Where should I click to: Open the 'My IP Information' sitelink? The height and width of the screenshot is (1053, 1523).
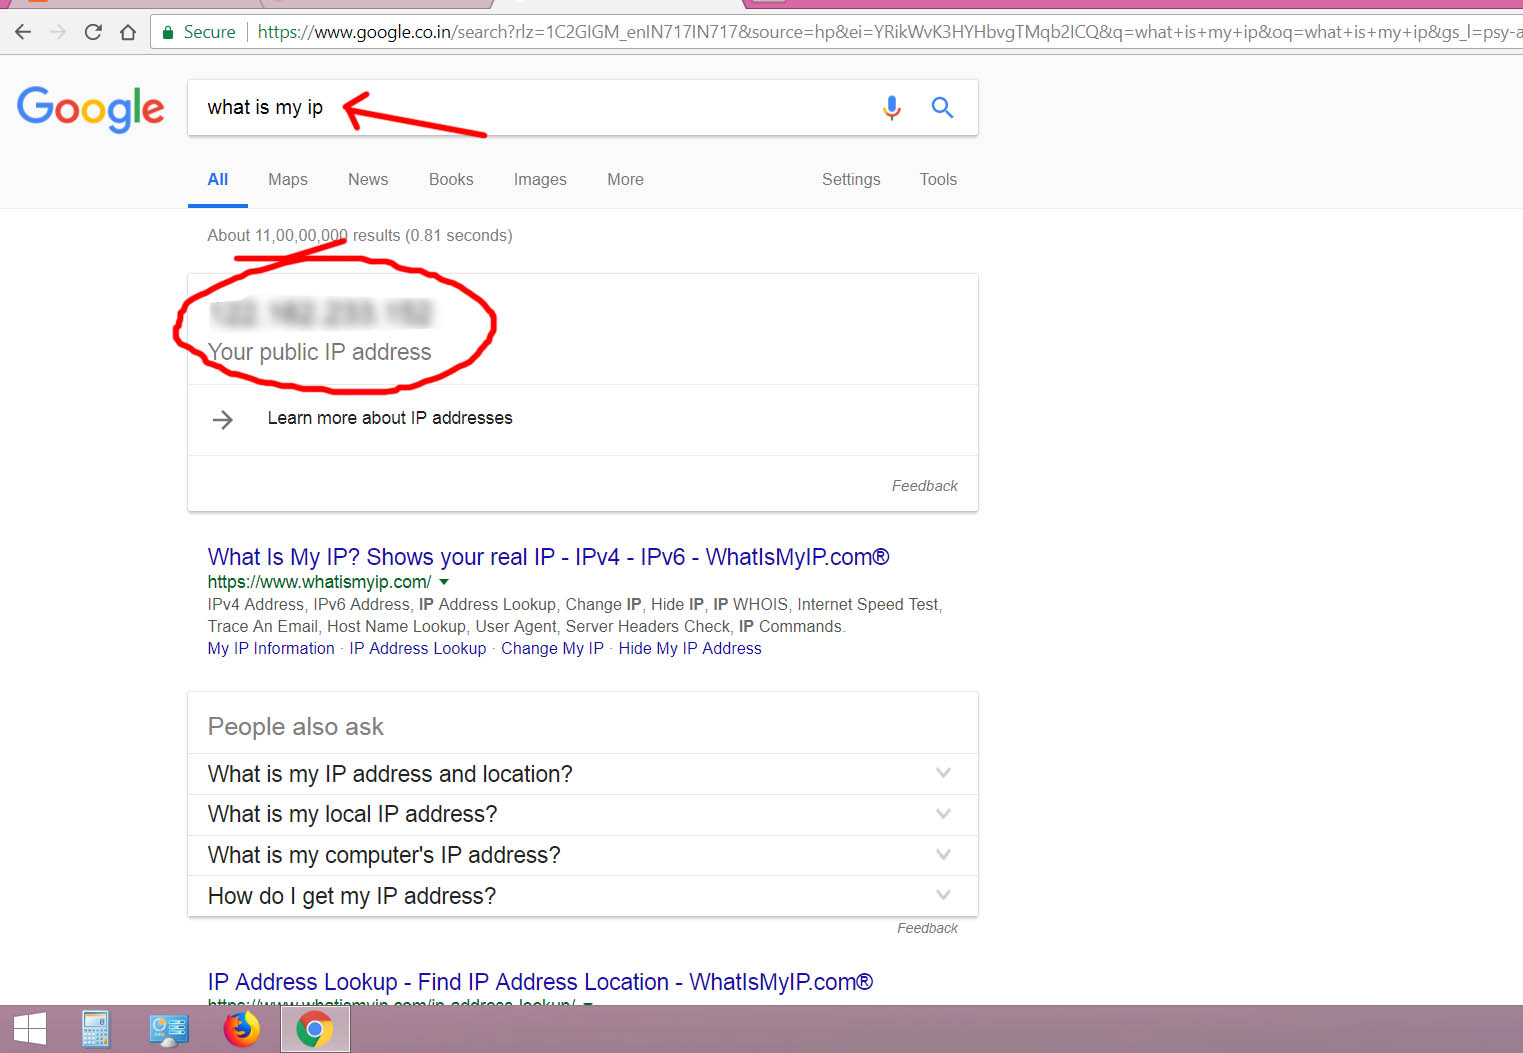point(271,648)
